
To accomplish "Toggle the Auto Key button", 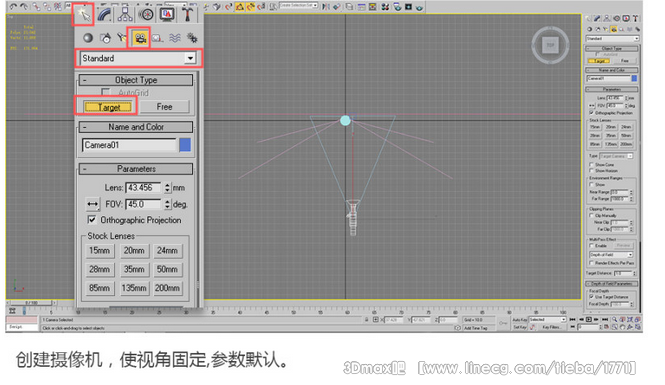I will (520, 320).
